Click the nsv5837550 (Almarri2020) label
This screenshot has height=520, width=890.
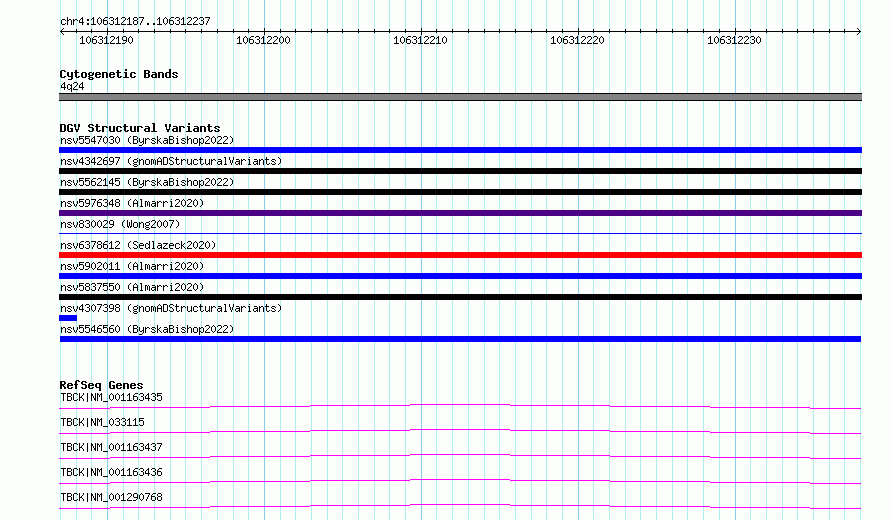pos(132,287)
